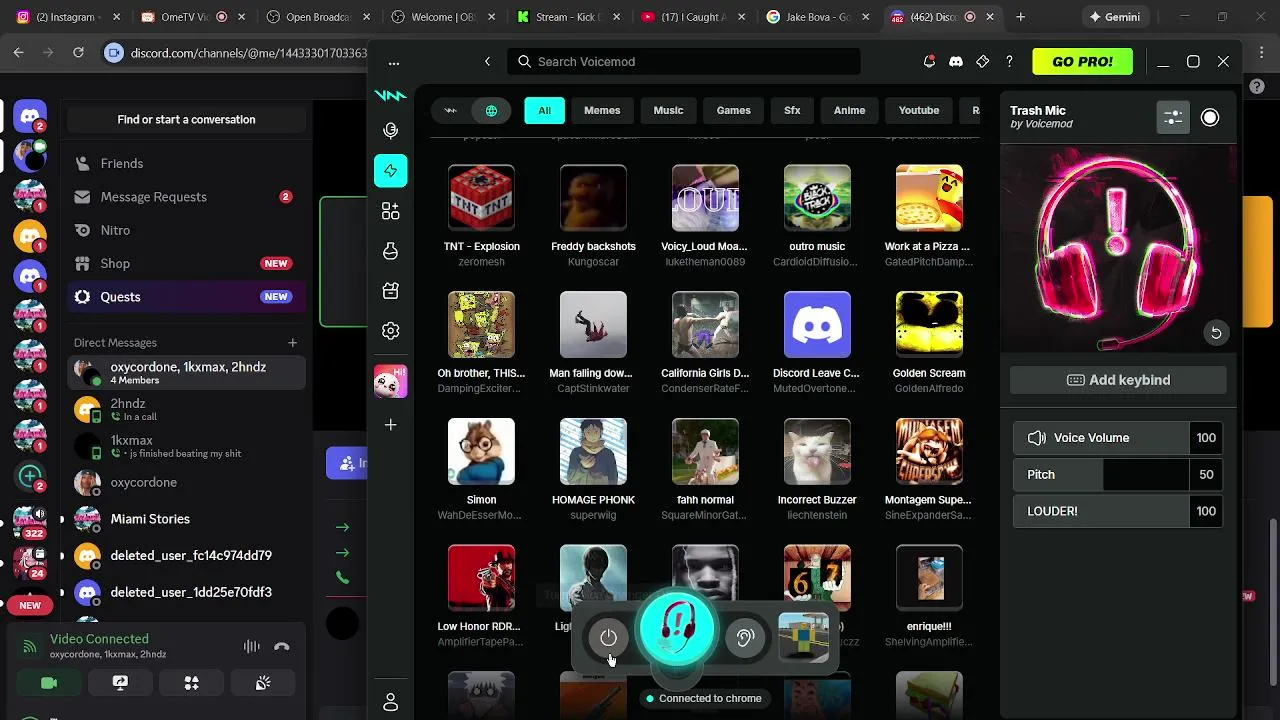Click the GO PRO! button
This screenshot has width=1280, height=720.
coord(1083,62)
